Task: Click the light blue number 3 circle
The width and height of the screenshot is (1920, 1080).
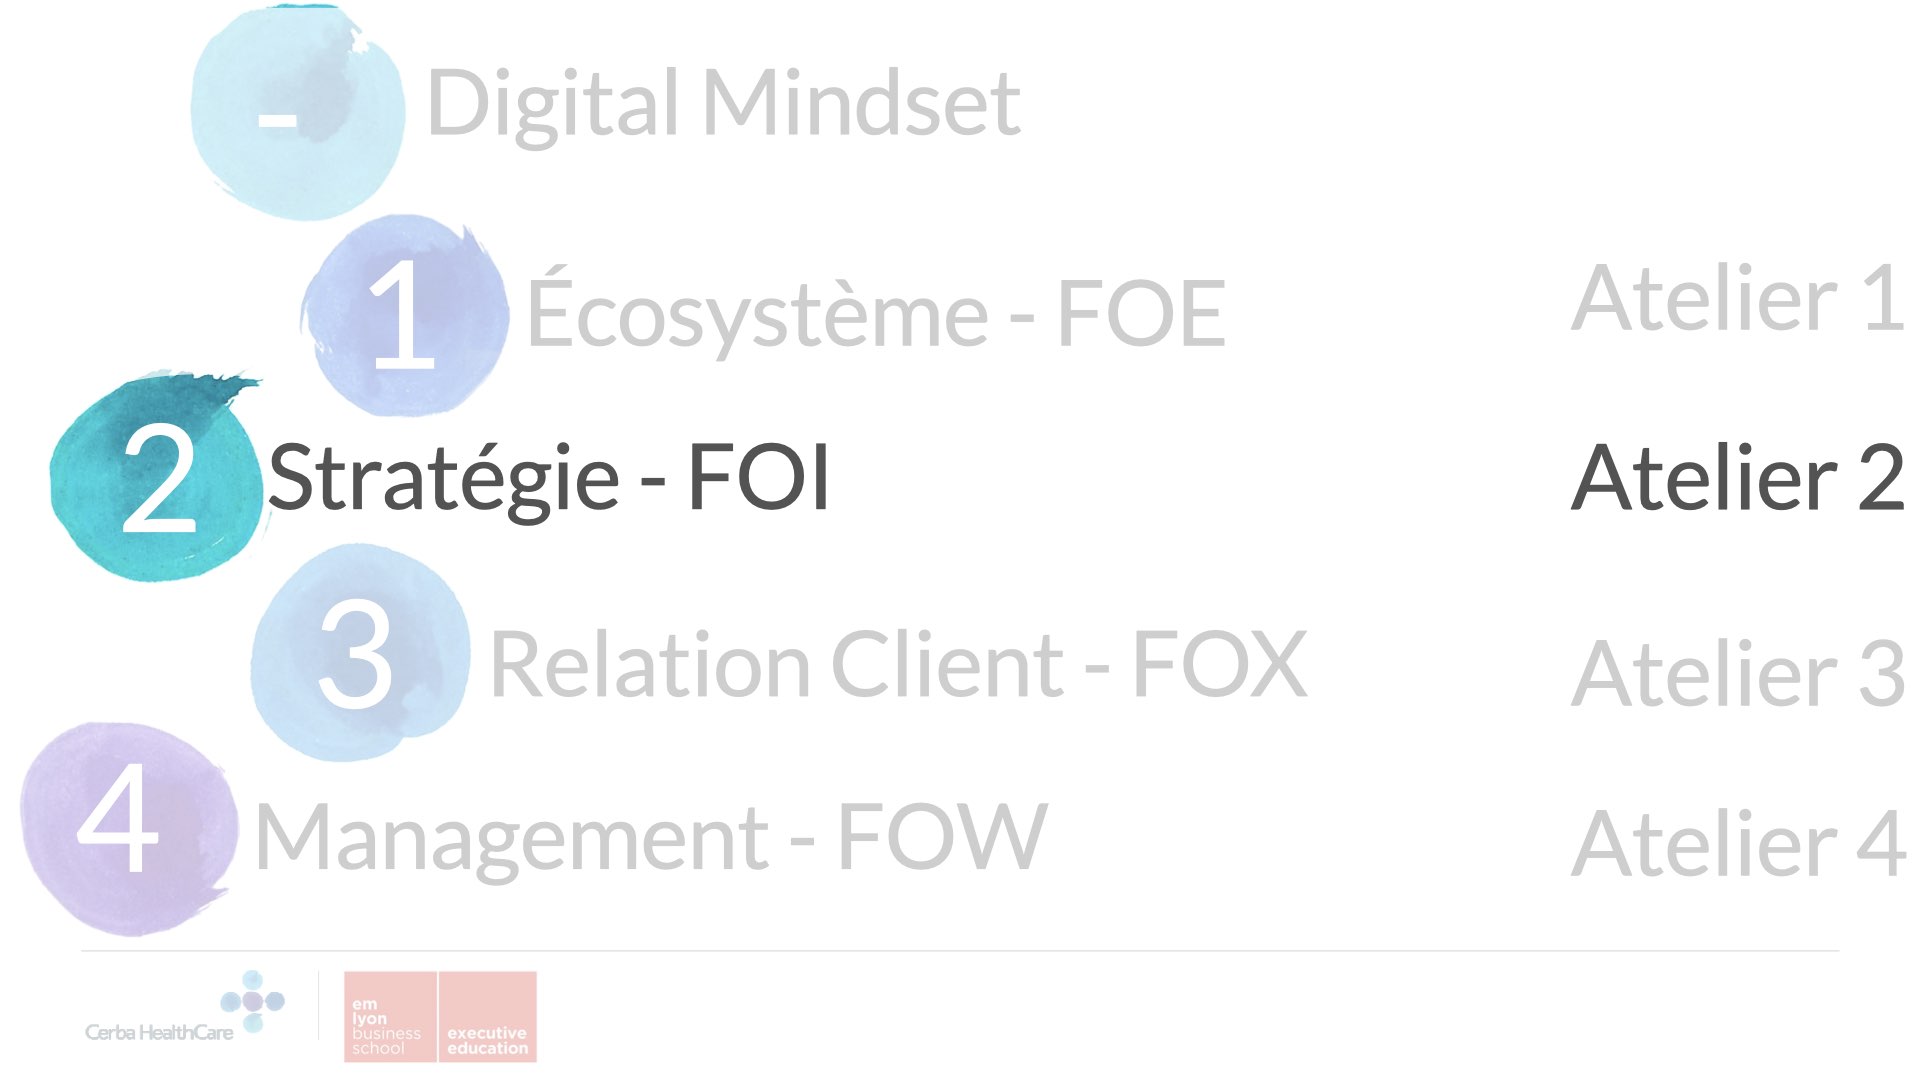Action: point(360,654)
